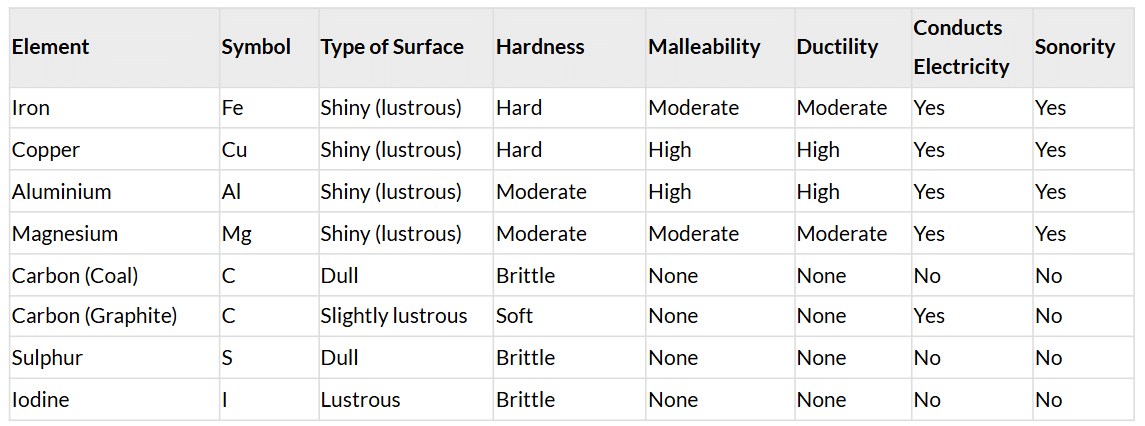Click the Carbon (Graphite) cell
The height and width of the screenshot is (426, 1145).
(95, 316)
